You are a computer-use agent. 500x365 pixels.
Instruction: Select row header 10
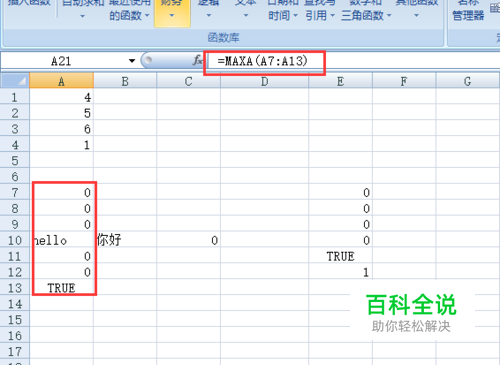click(x=15, y=240)
